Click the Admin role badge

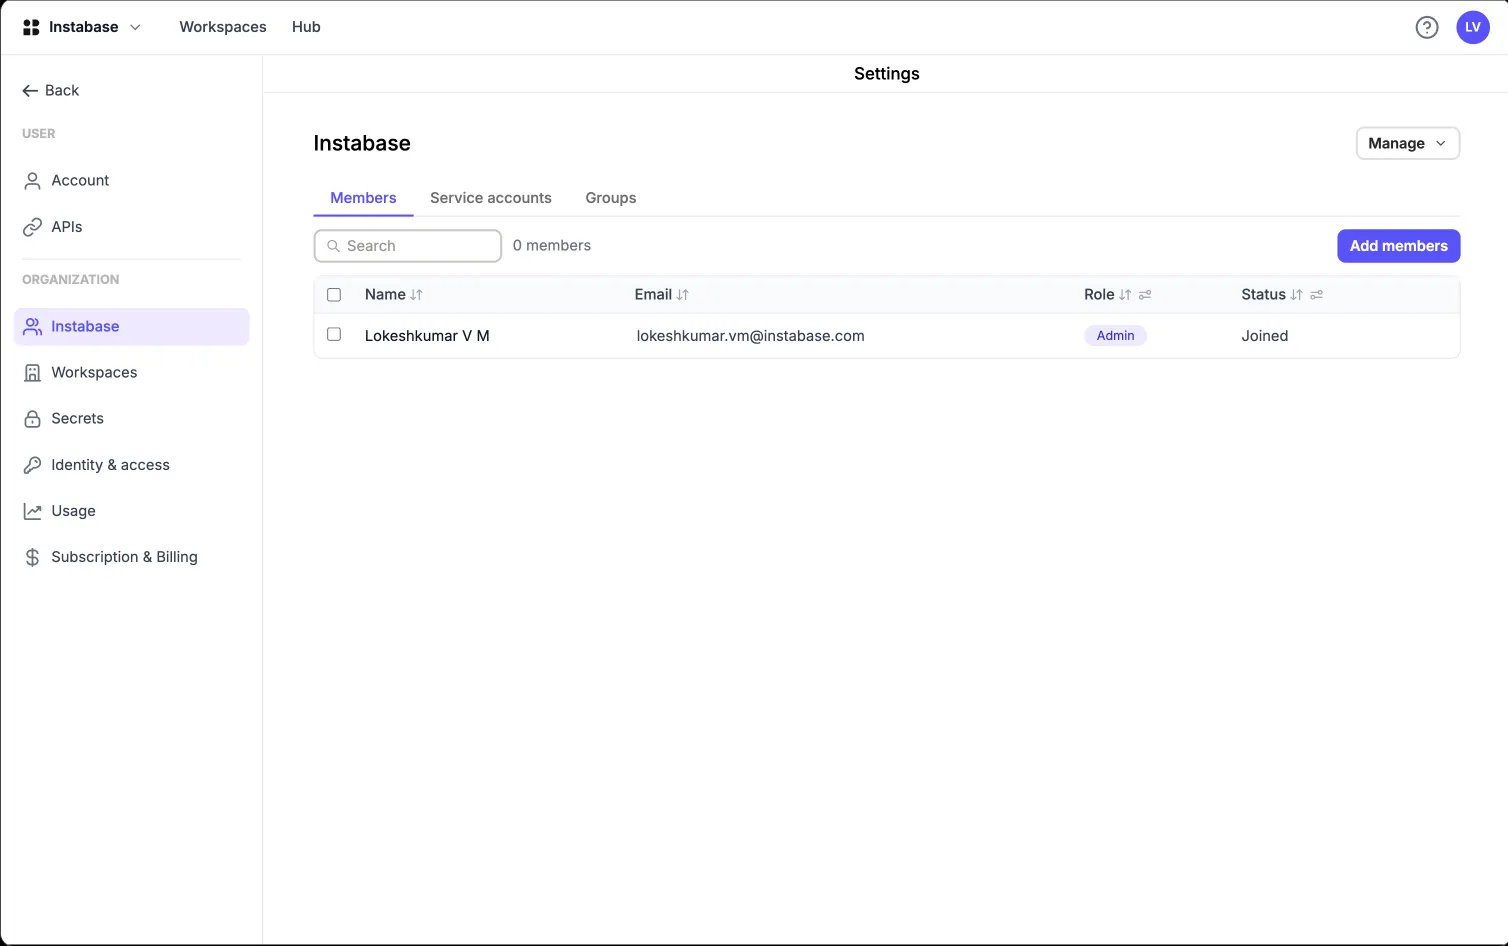click(1115, 336)
